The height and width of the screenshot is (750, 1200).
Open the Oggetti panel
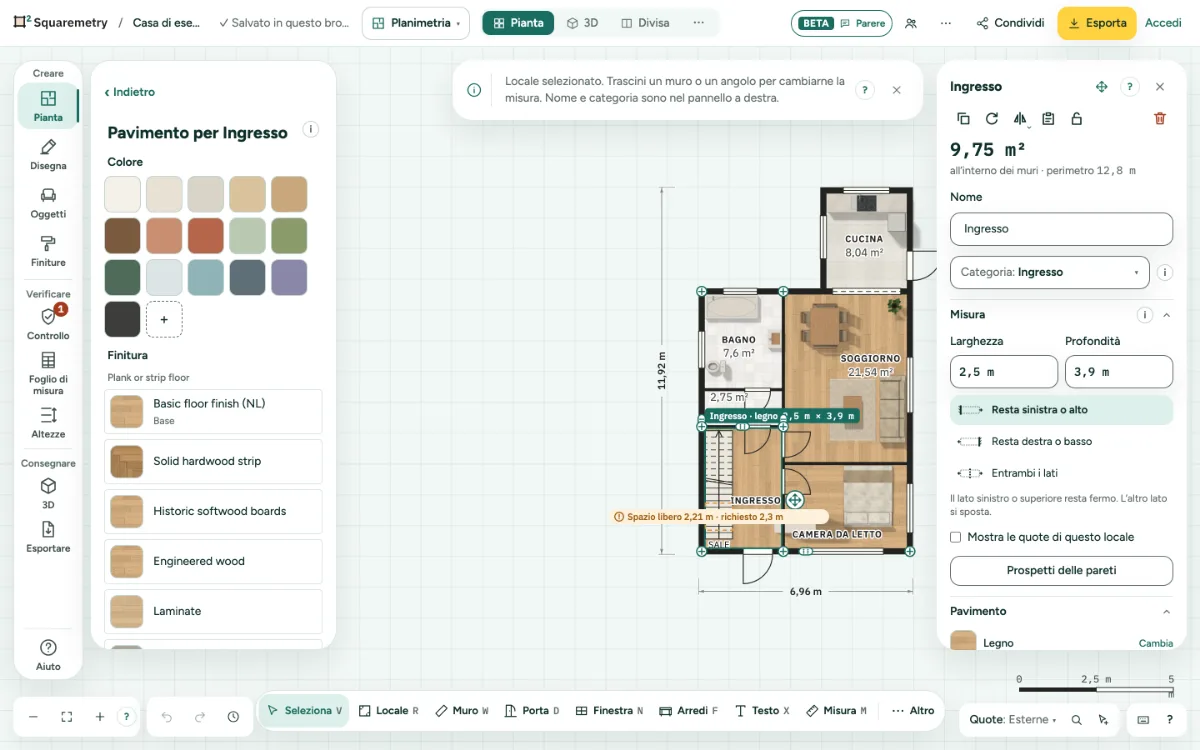pyautogui.click(x=48, y=203)
